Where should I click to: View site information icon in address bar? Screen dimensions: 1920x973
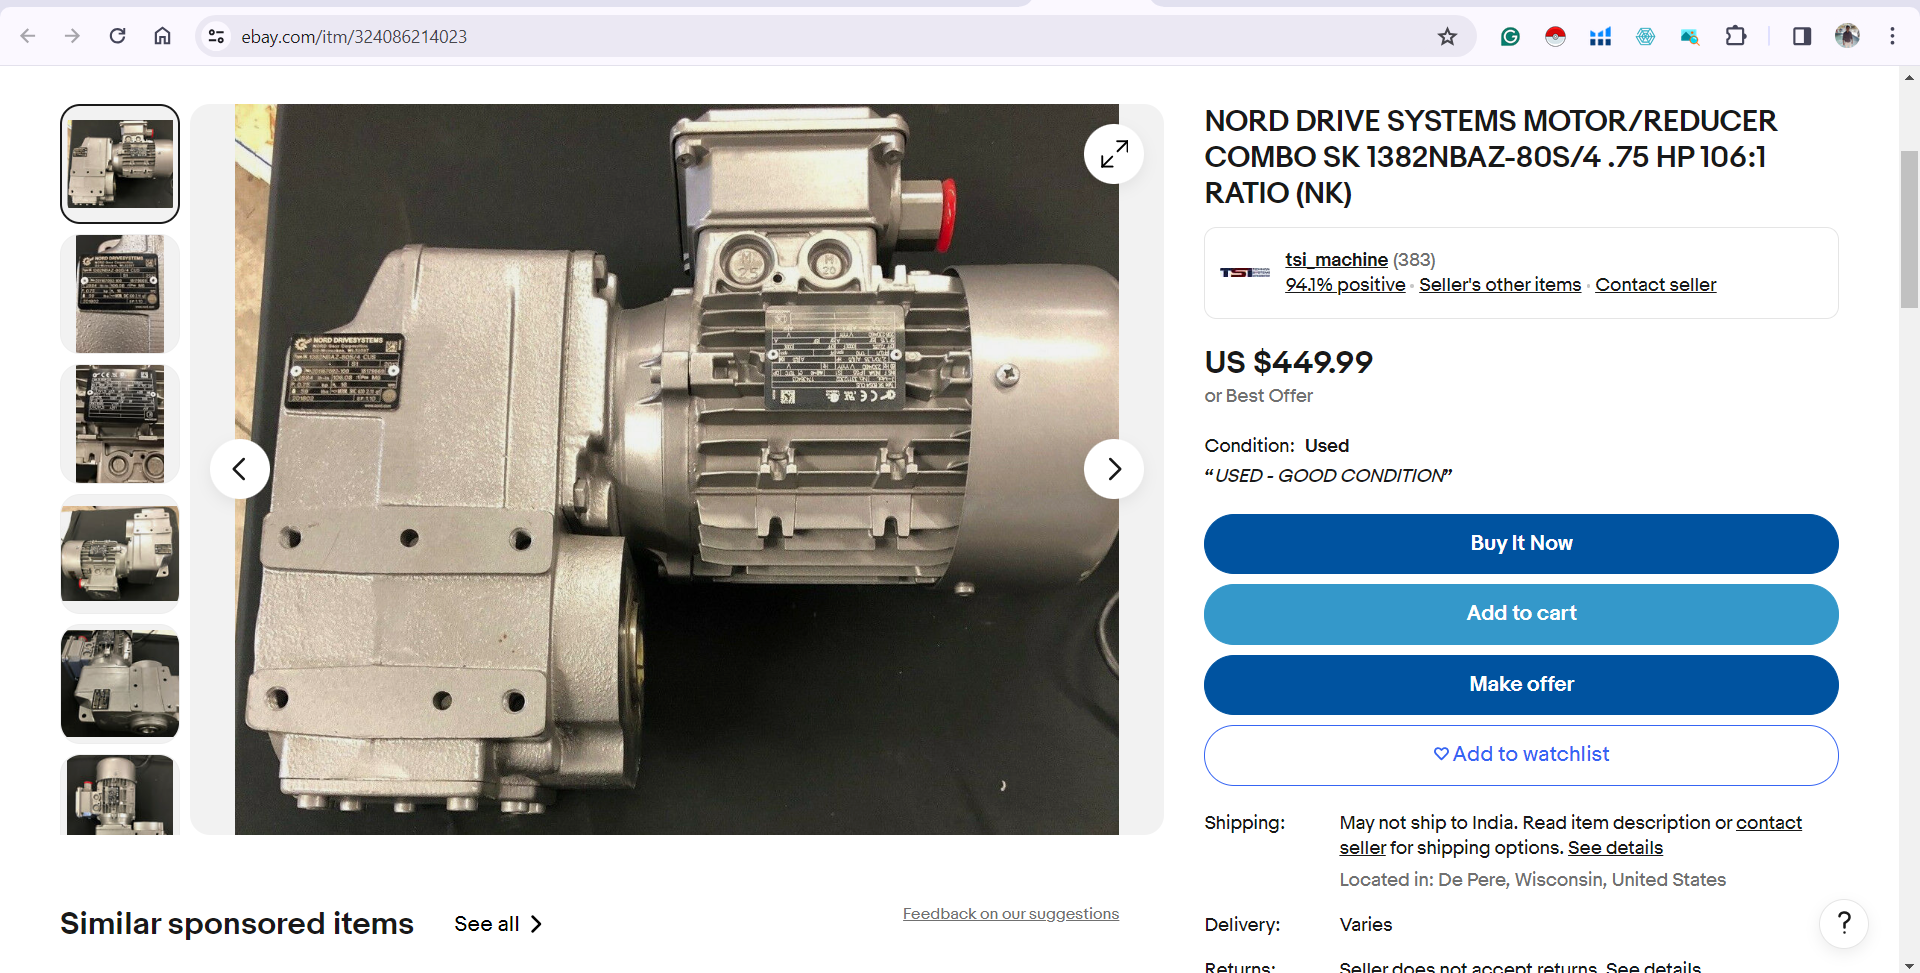(x=216, y=36)
